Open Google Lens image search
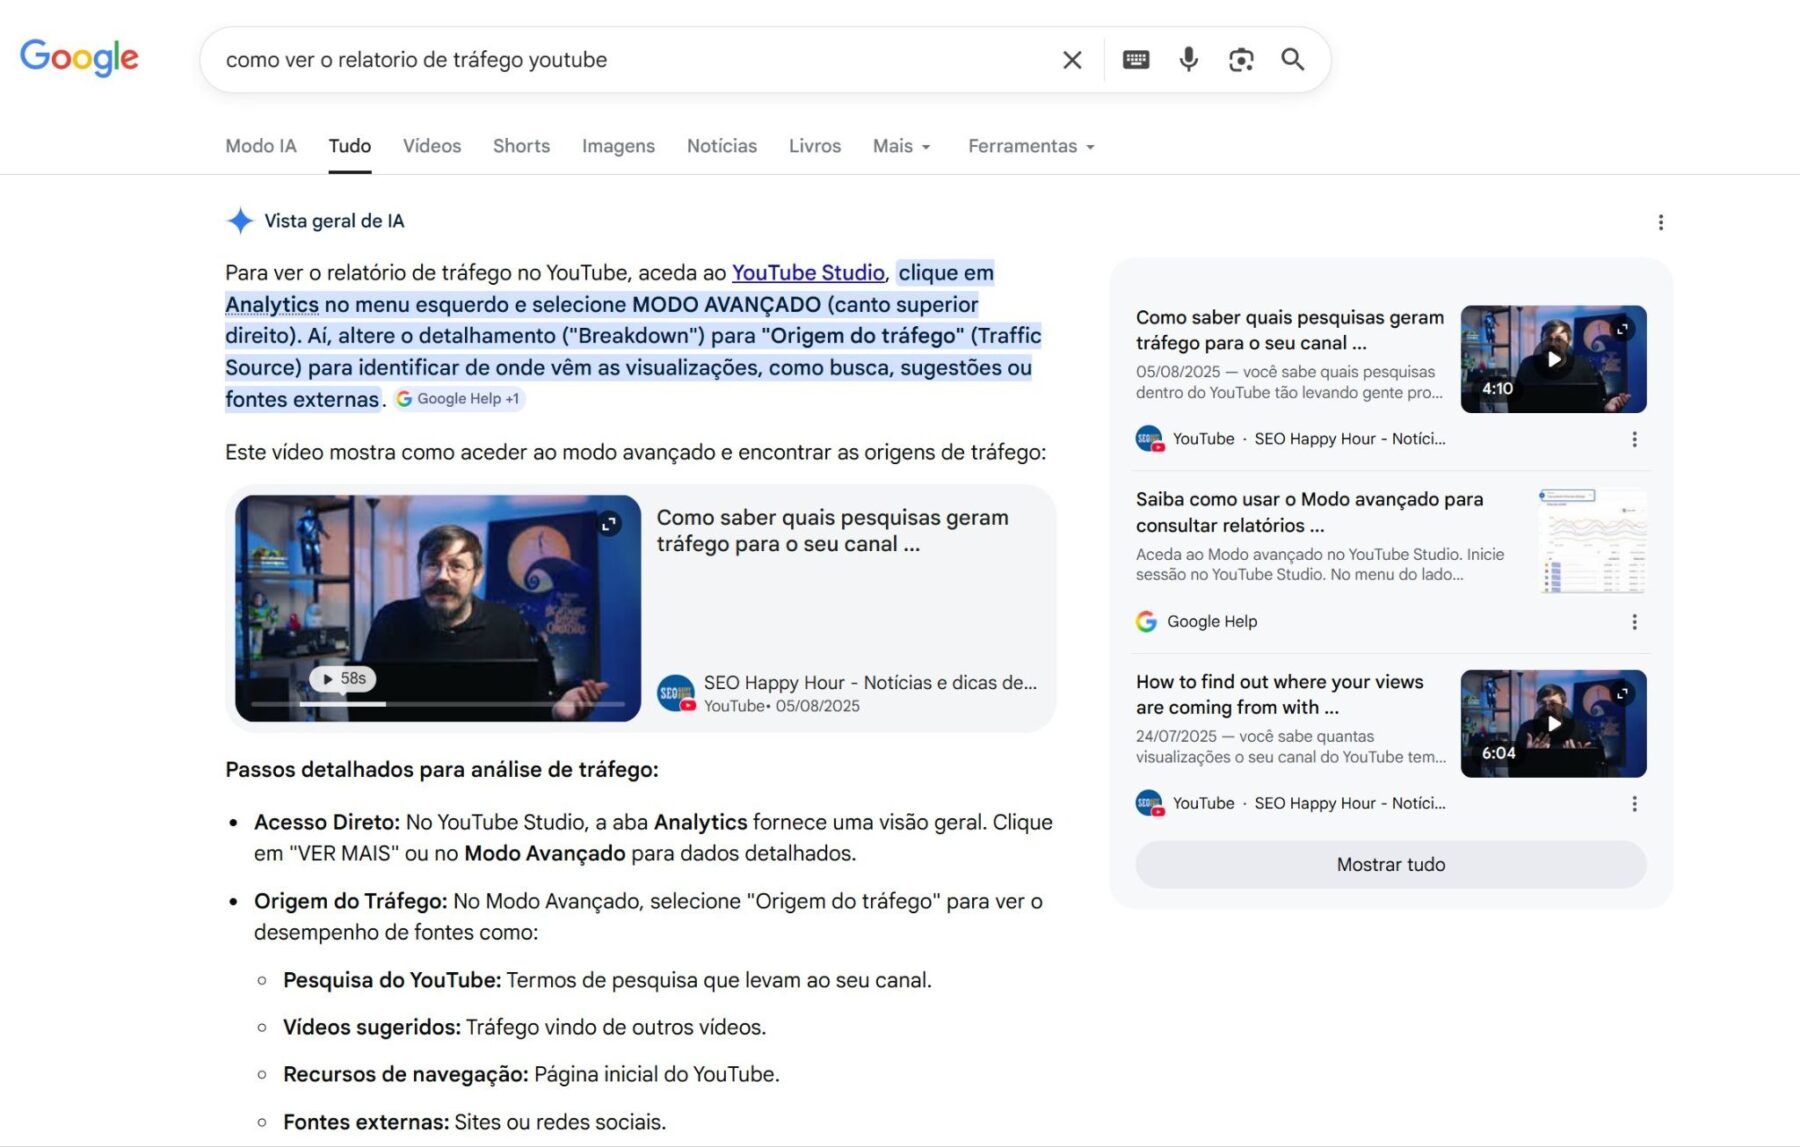1800x1147 pixels. coord(1241,60)
